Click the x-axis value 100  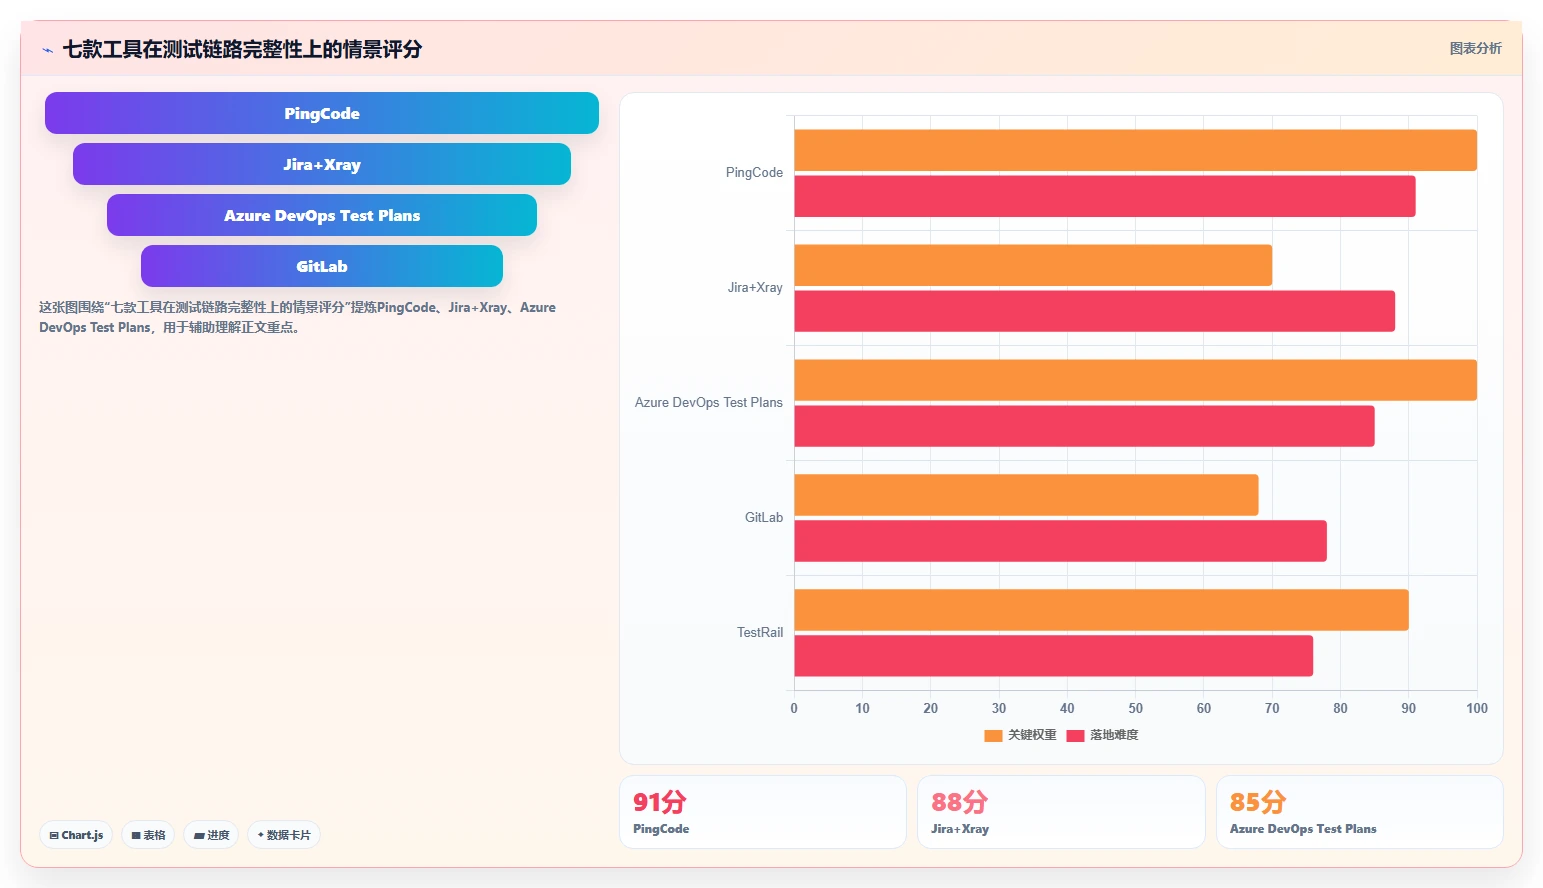(x=1477, y=708)
